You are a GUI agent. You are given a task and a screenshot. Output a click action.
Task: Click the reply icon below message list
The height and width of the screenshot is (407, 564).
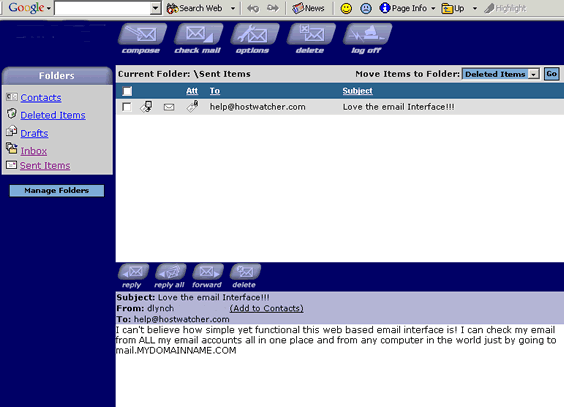click(x=133, y=272)
